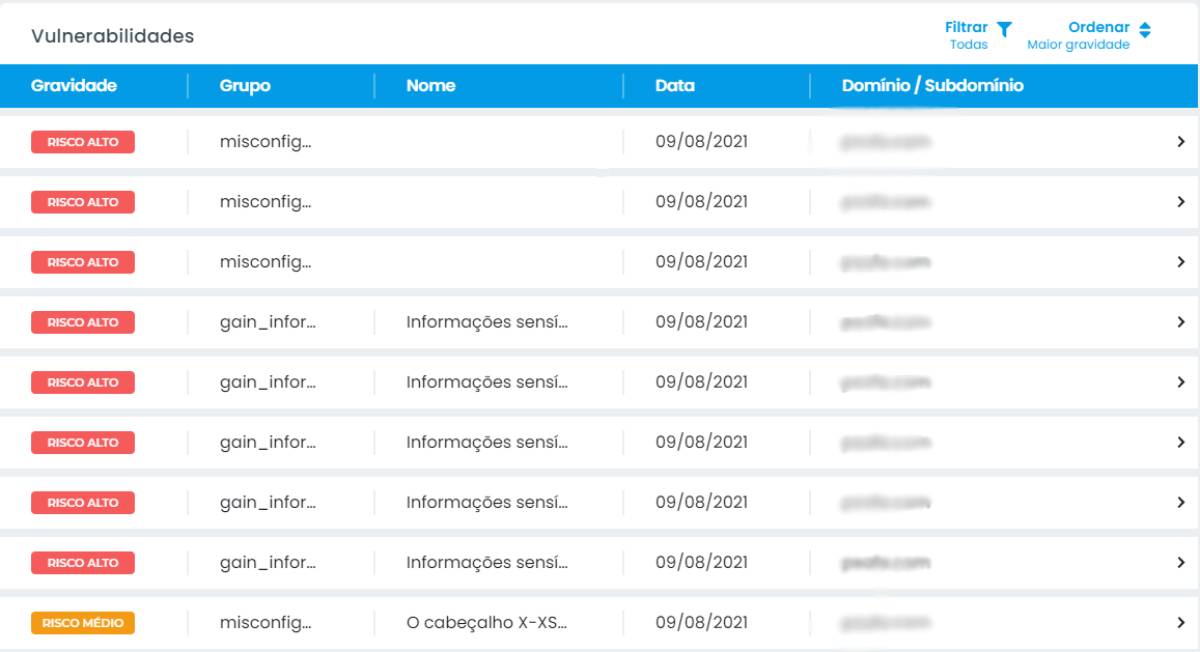The width and height of the screenshot is (1200, 652).
Task: Expand the last RISCO ALTO row's chevron
Action: coord(1181,563)
